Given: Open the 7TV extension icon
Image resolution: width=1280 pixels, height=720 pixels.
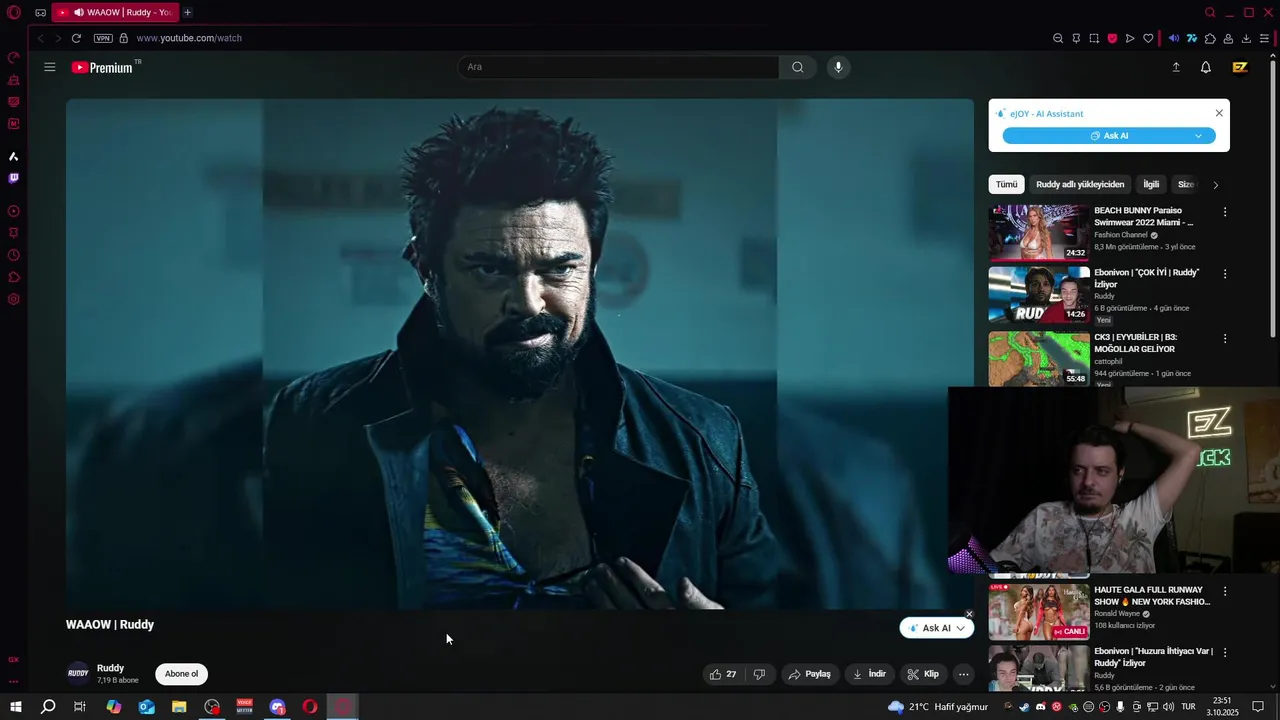Looking at the screenshot, I should click(x=1192, y=38).
